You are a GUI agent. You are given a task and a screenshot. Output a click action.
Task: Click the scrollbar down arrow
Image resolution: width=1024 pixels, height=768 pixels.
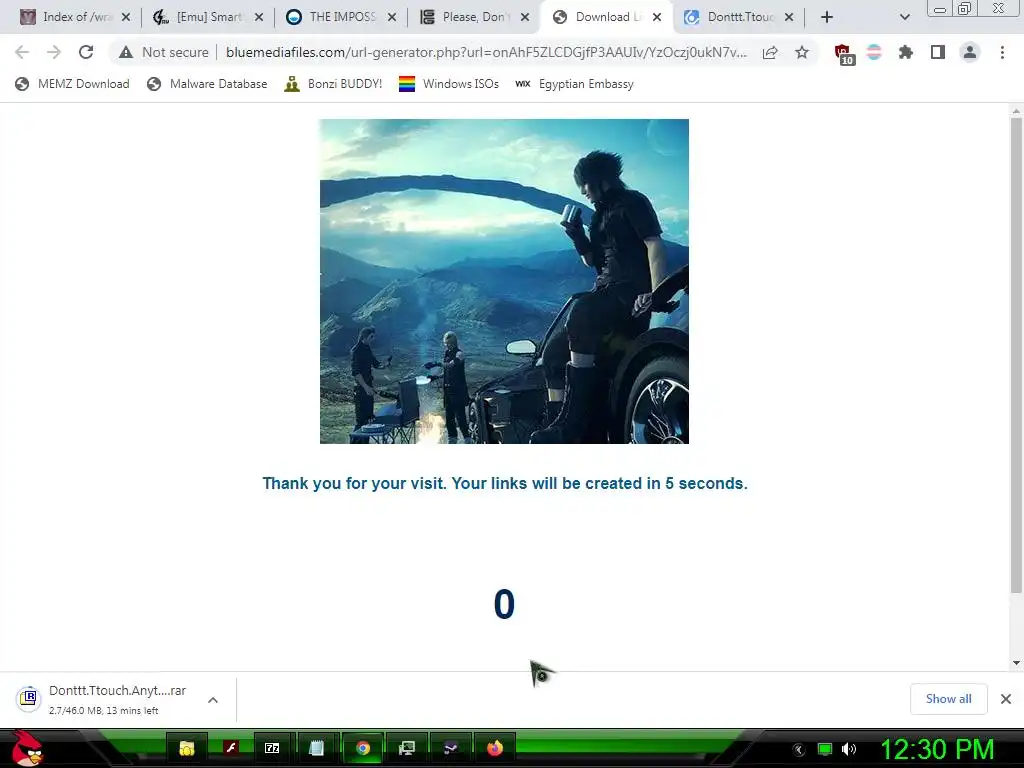pyautogui.click(x=1016, y=663)
